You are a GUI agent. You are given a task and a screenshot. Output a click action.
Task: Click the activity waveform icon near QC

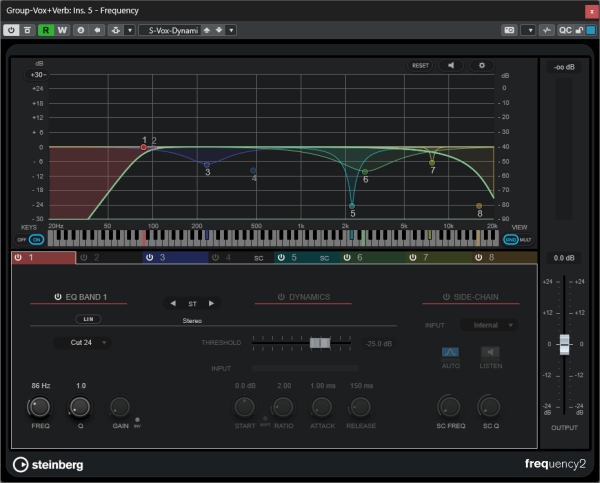coord(547,30)
